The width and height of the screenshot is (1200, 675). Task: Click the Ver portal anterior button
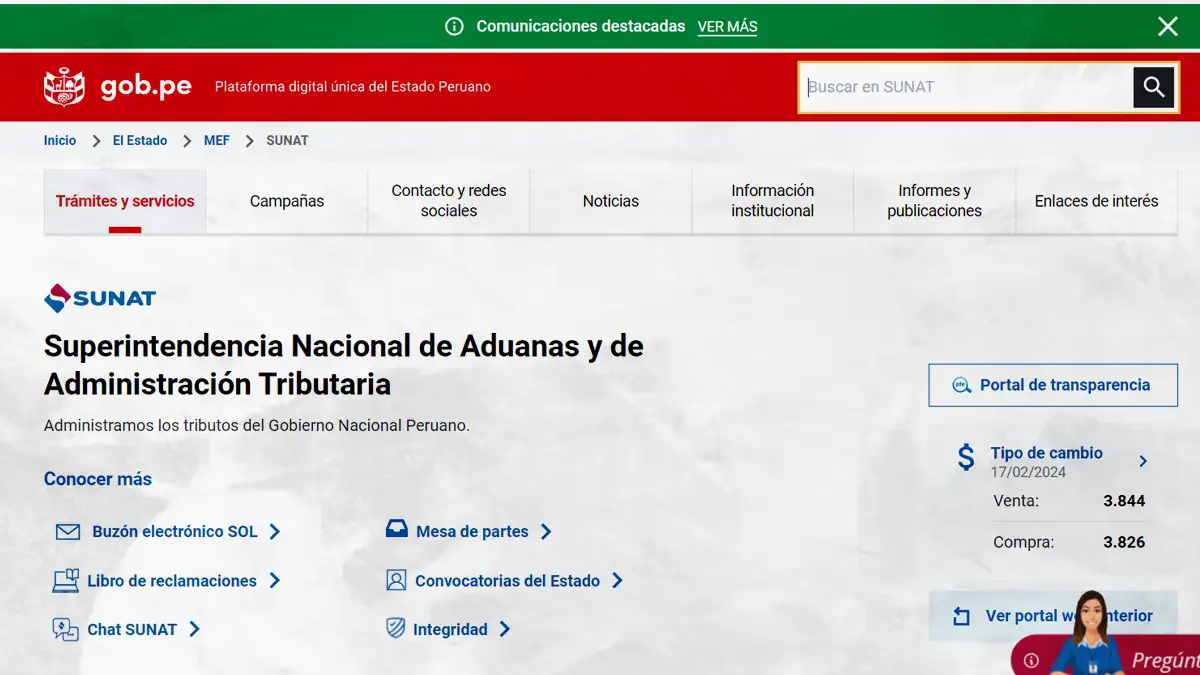tap(1053, 616)
